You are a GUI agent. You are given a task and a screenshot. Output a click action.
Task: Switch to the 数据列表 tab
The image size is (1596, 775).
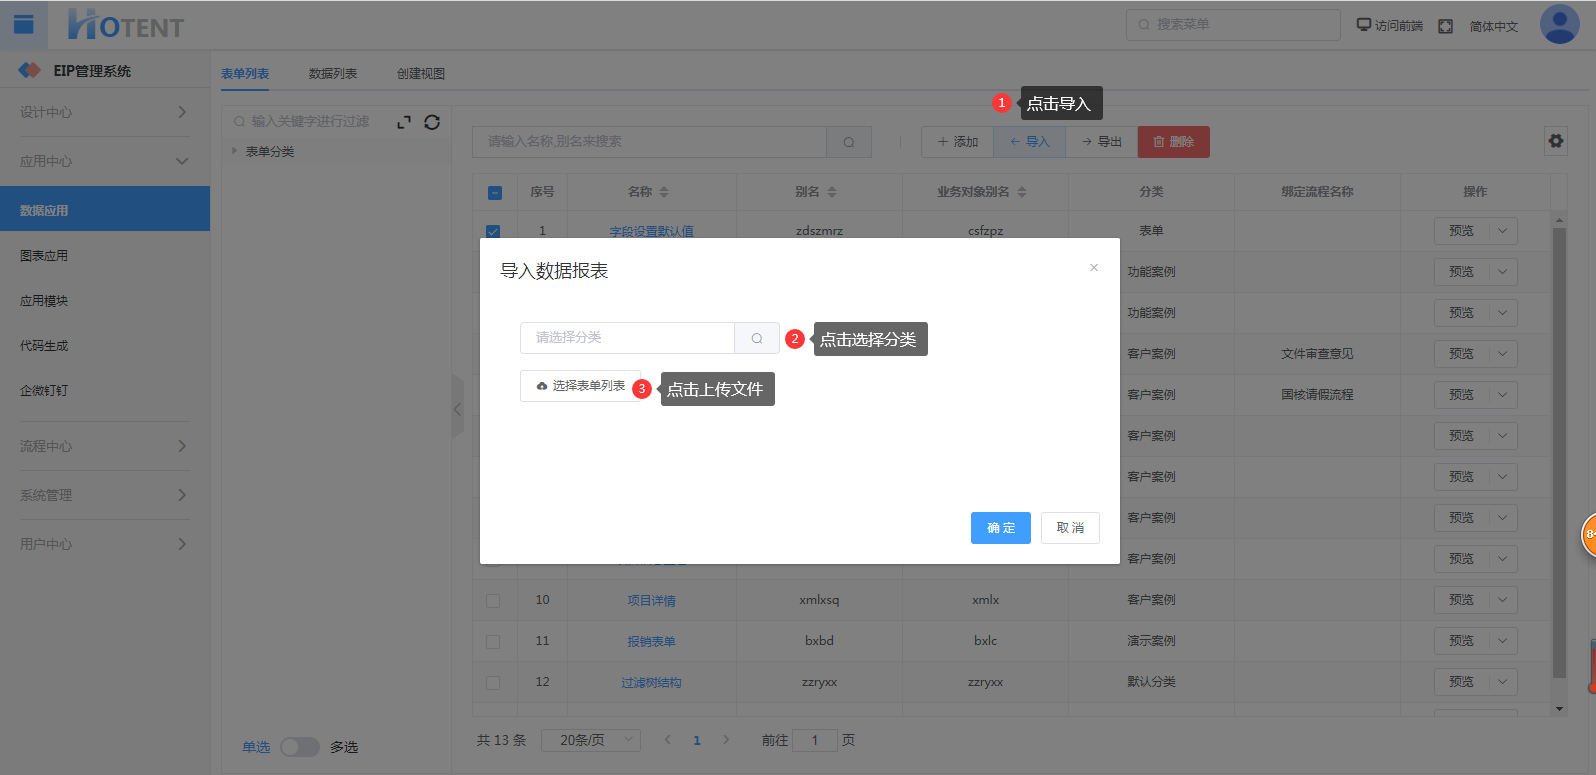[333, 74]
